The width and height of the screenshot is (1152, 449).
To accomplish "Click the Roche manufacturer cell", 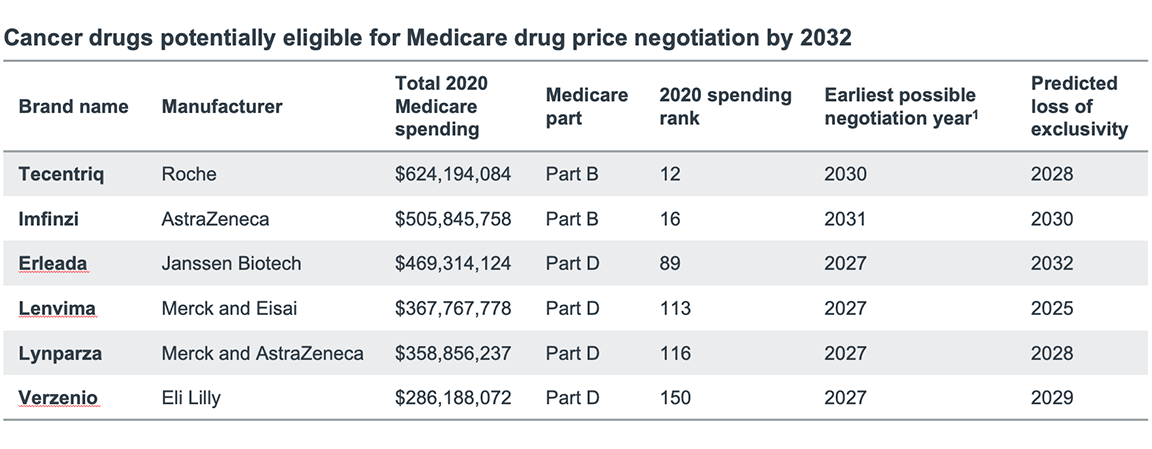I will (189, 174).
